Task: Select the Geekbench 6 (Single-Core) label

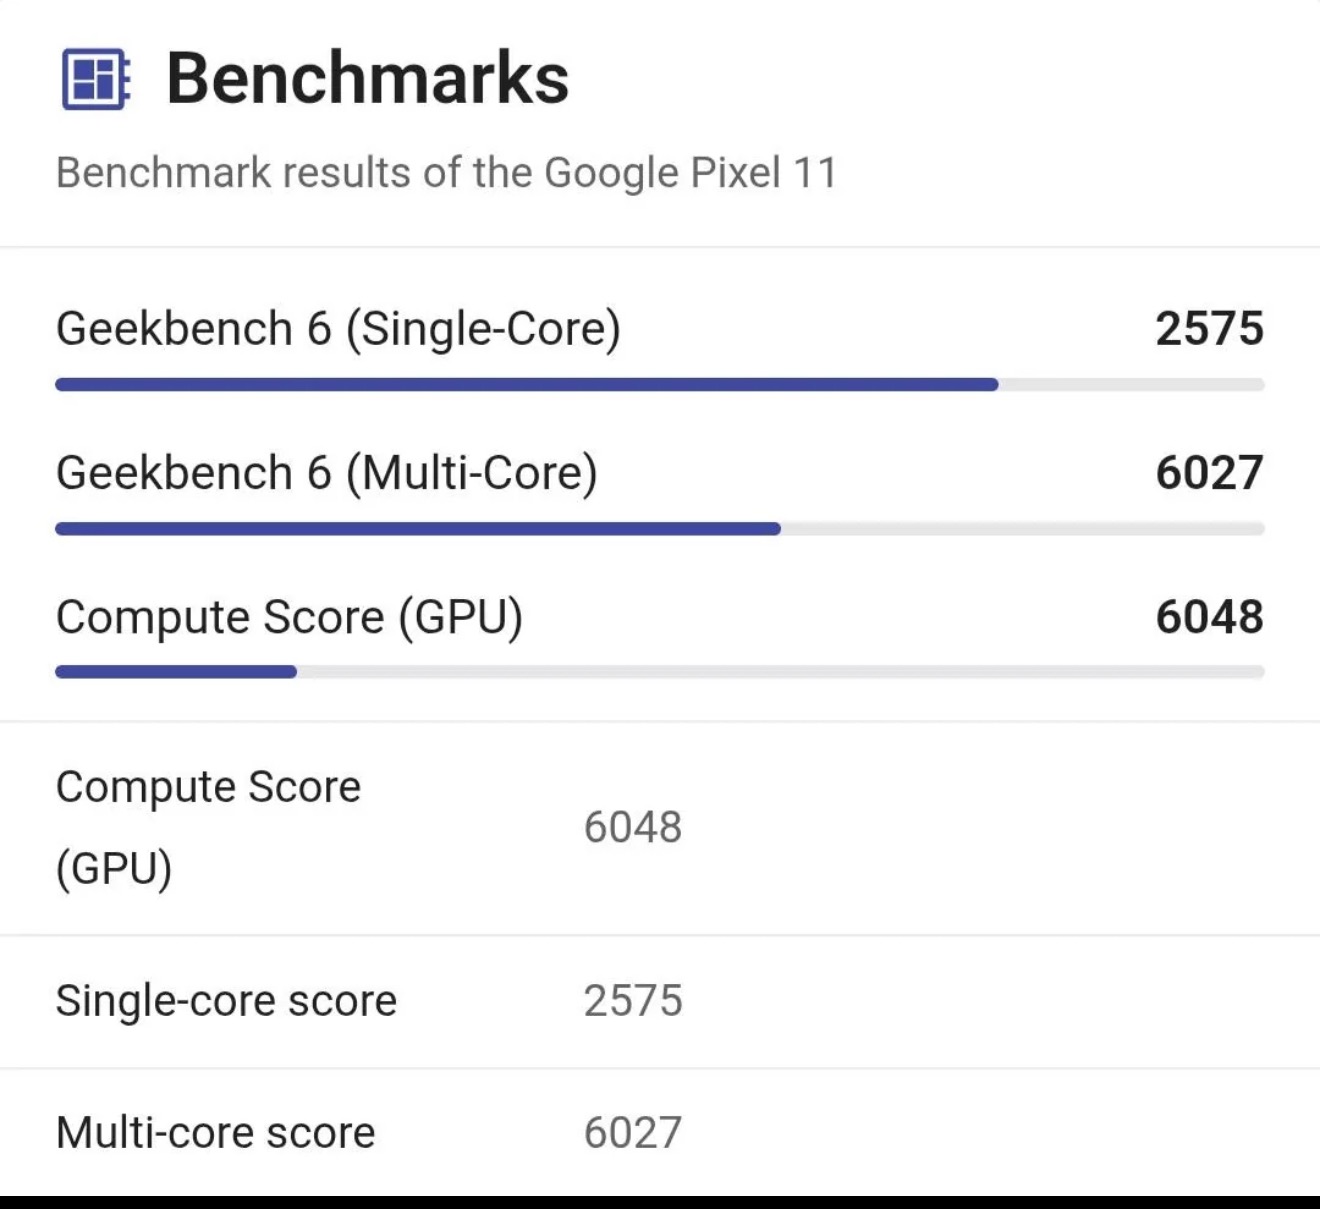Action: (x=338, y=329)
